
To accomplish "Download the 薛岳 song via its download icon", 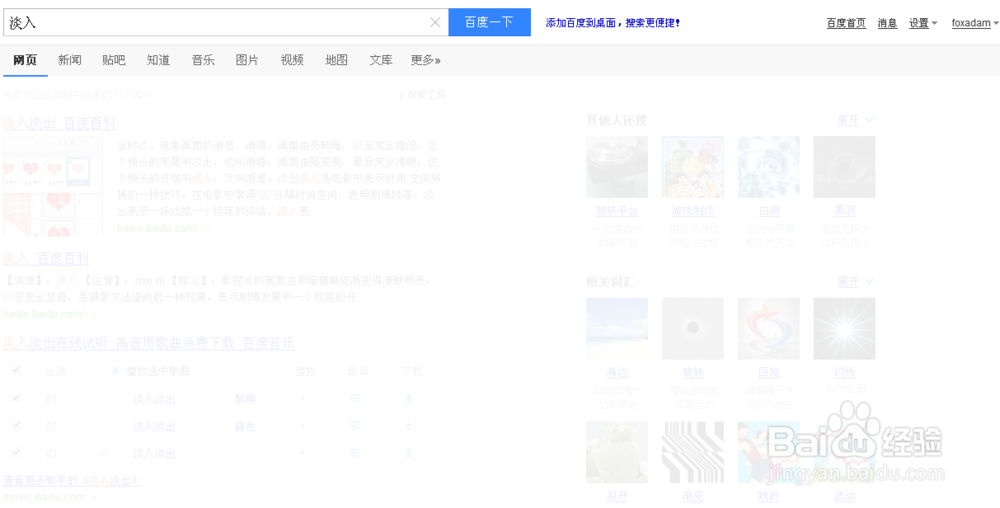I will click(409, 426).
